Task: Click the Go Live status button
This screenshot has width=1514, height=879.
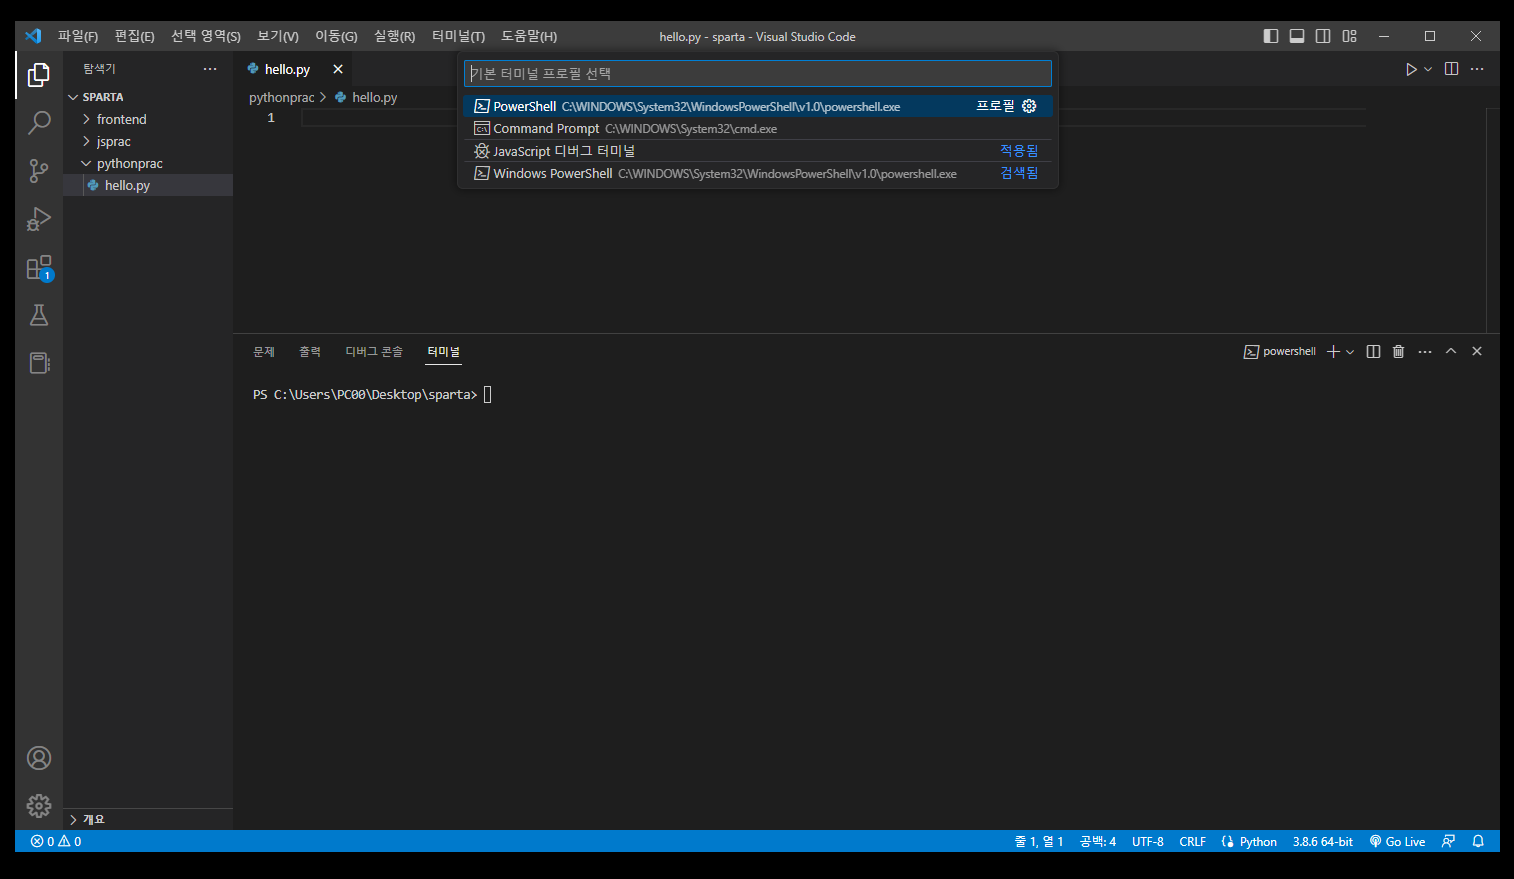Action: coord(1397,842)
